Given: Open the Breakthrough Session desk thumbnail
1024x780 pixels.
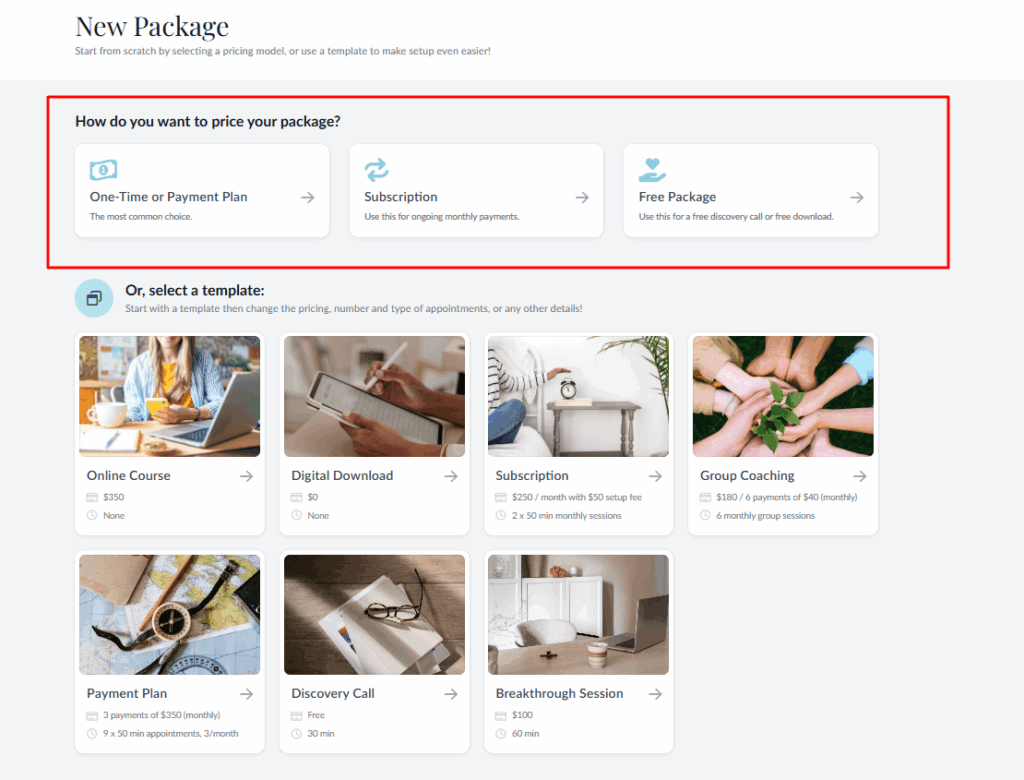Looking at the screenshot, I should [578, 614].
